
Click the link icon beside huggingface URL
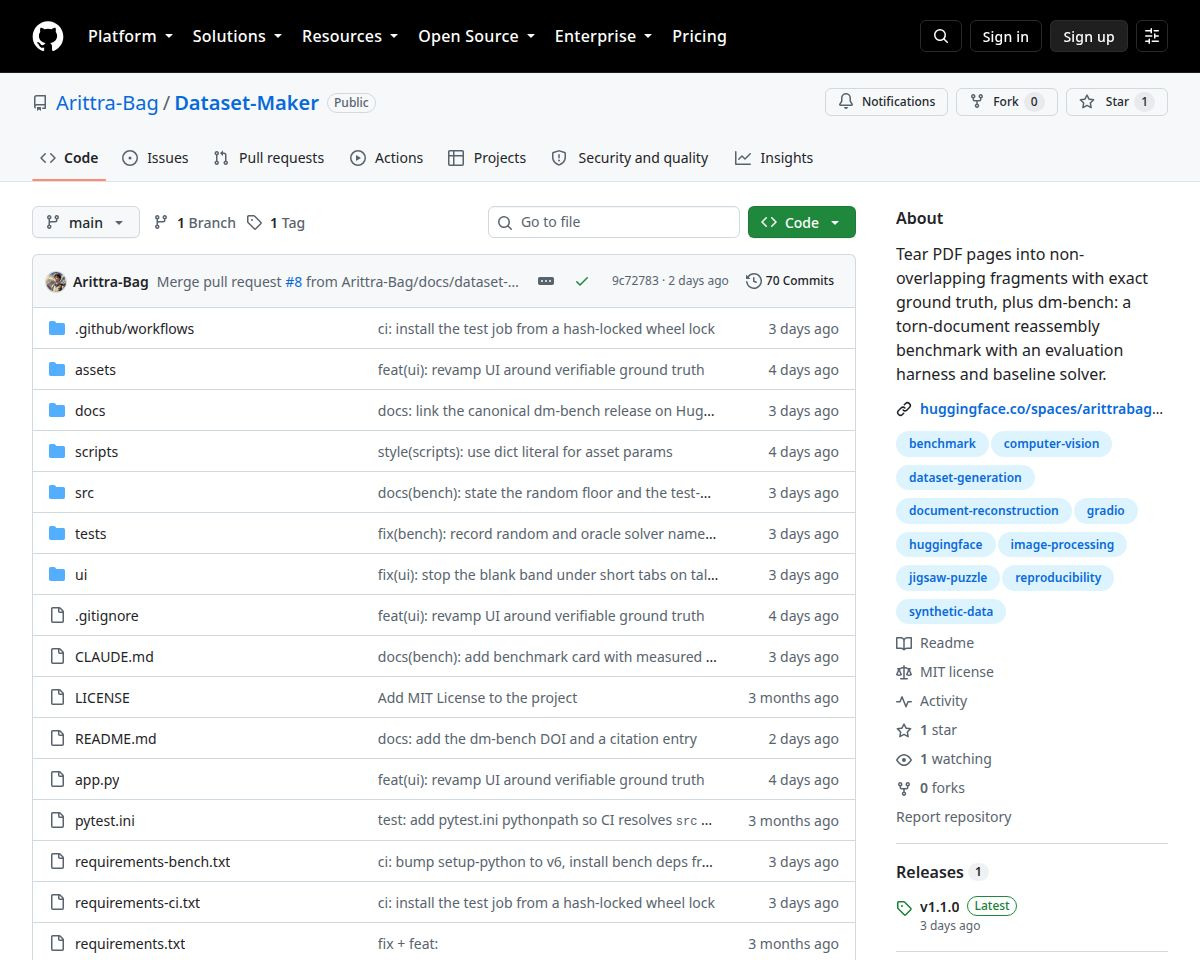tap(904, 409)
